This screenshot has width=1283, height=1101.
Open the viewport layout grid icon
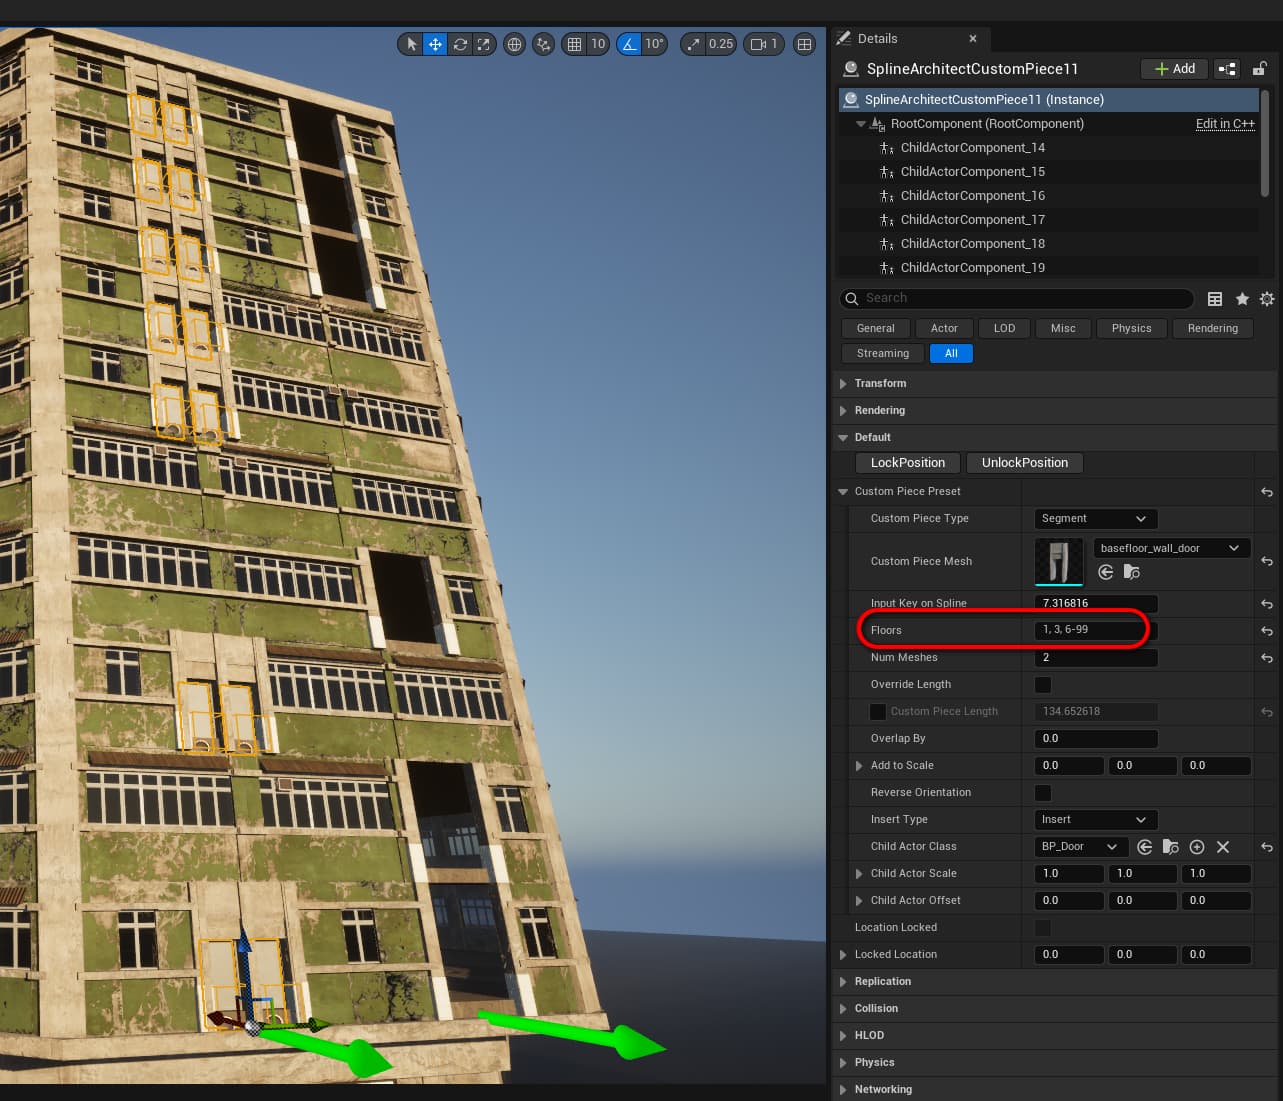pyautogui.click(x=804, y=44)
